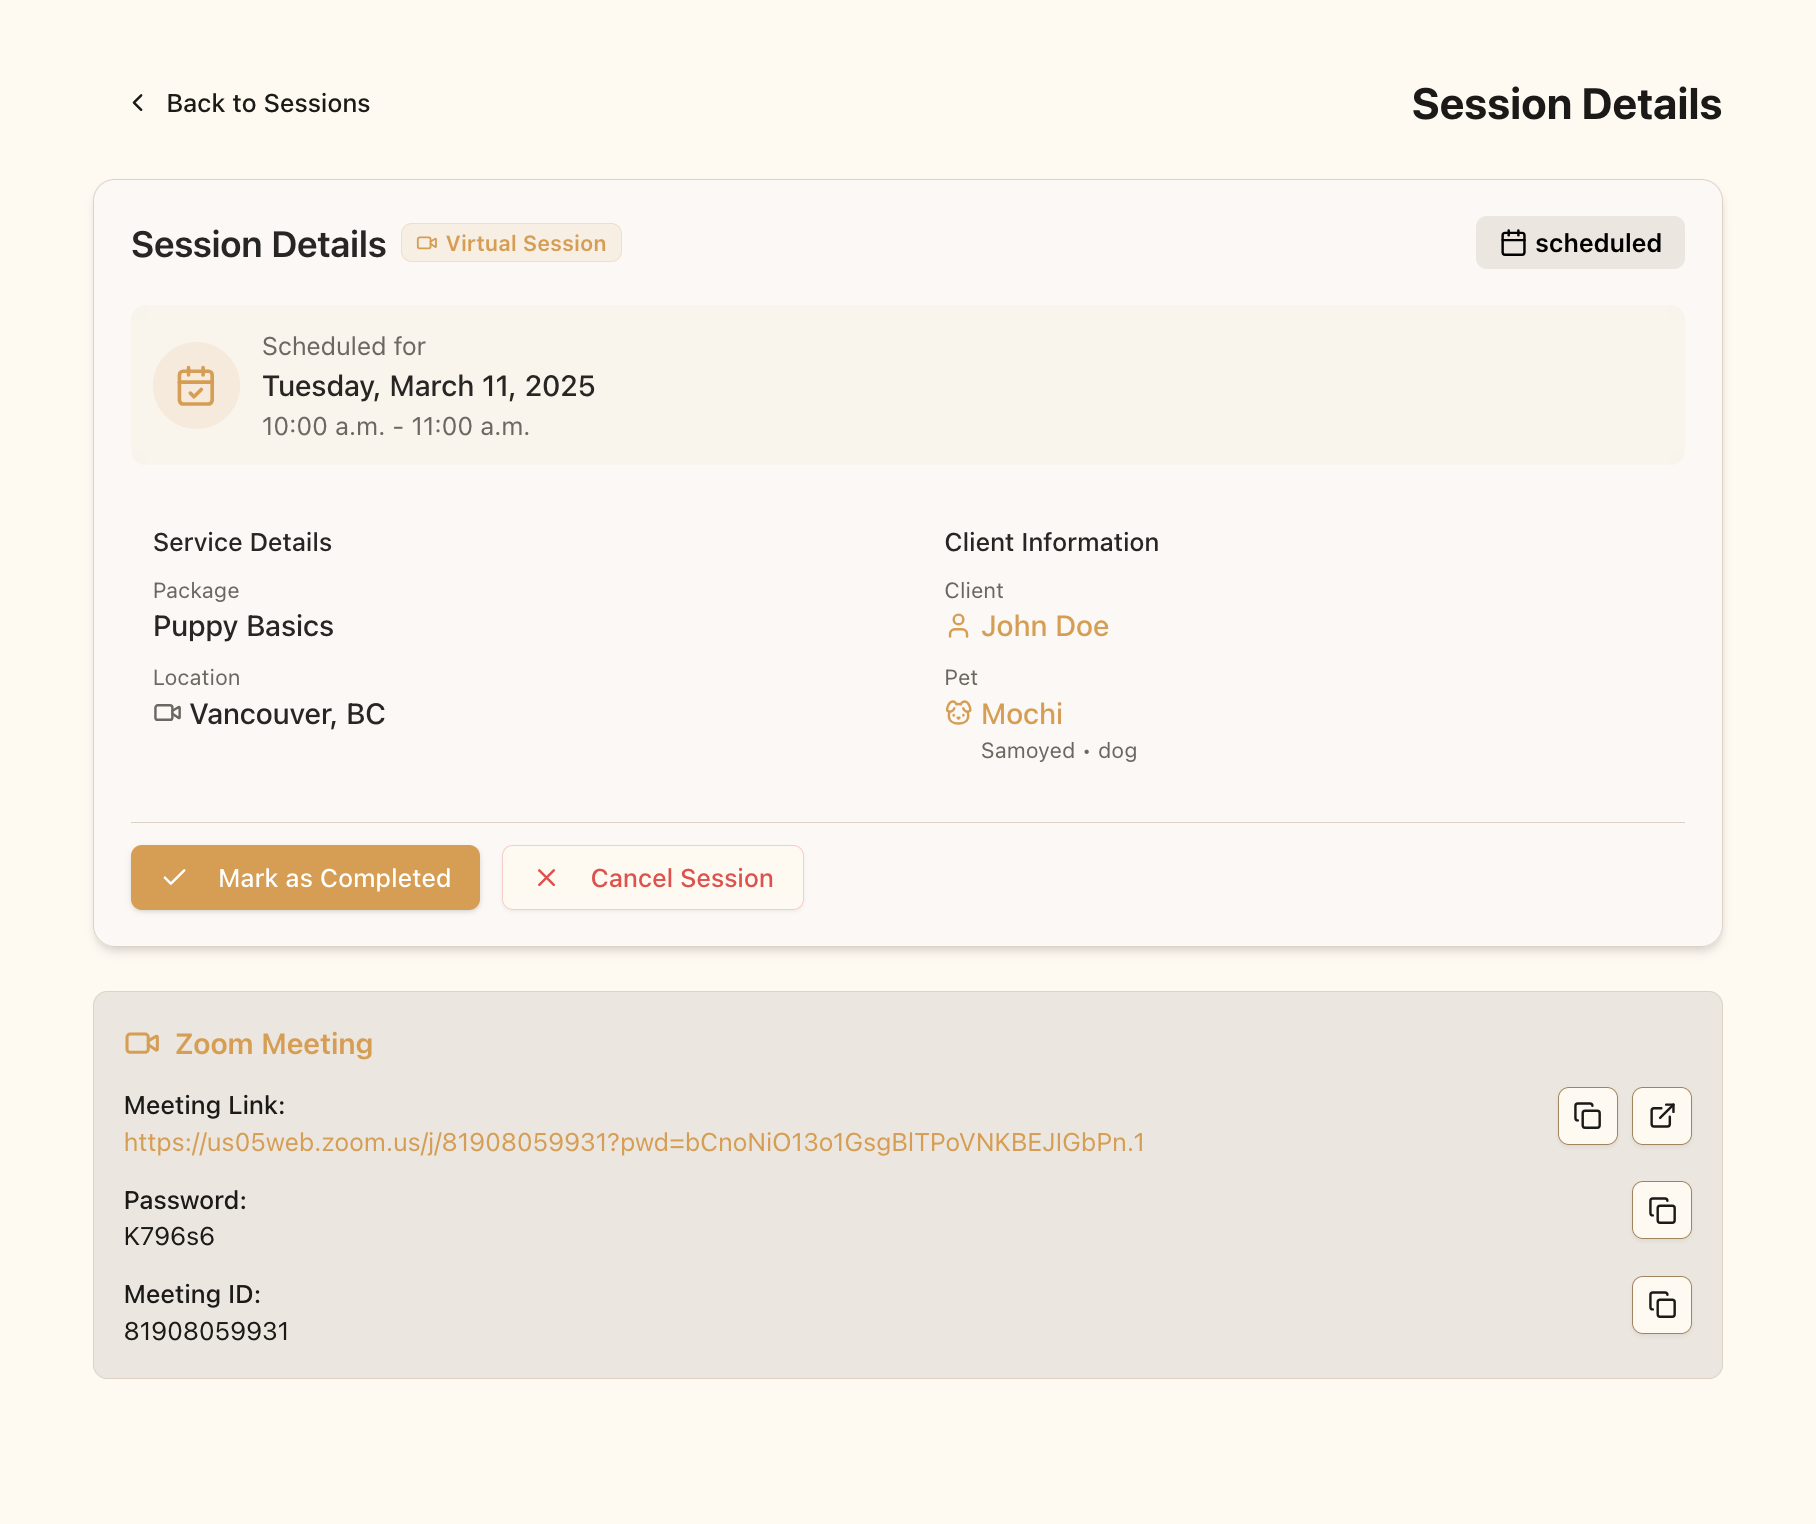Click the pet icon beside Mochi

coord(958,713)
